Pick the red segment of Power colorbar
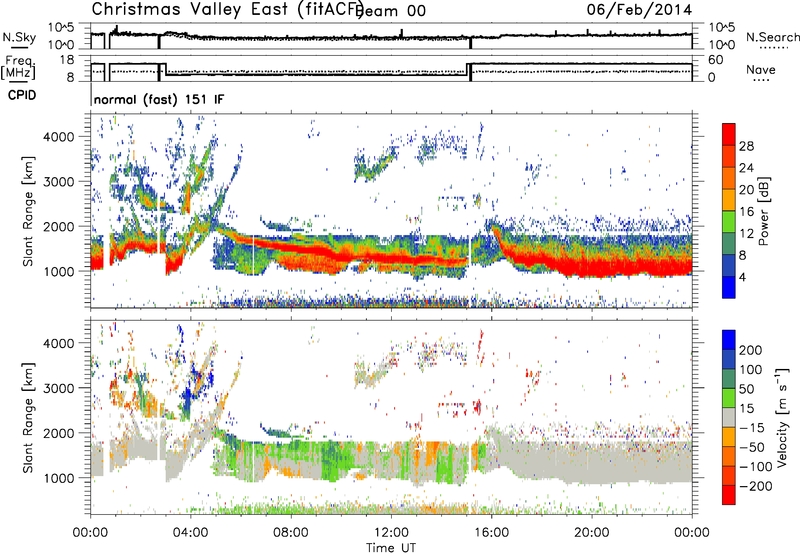 (x=729, y=134)
